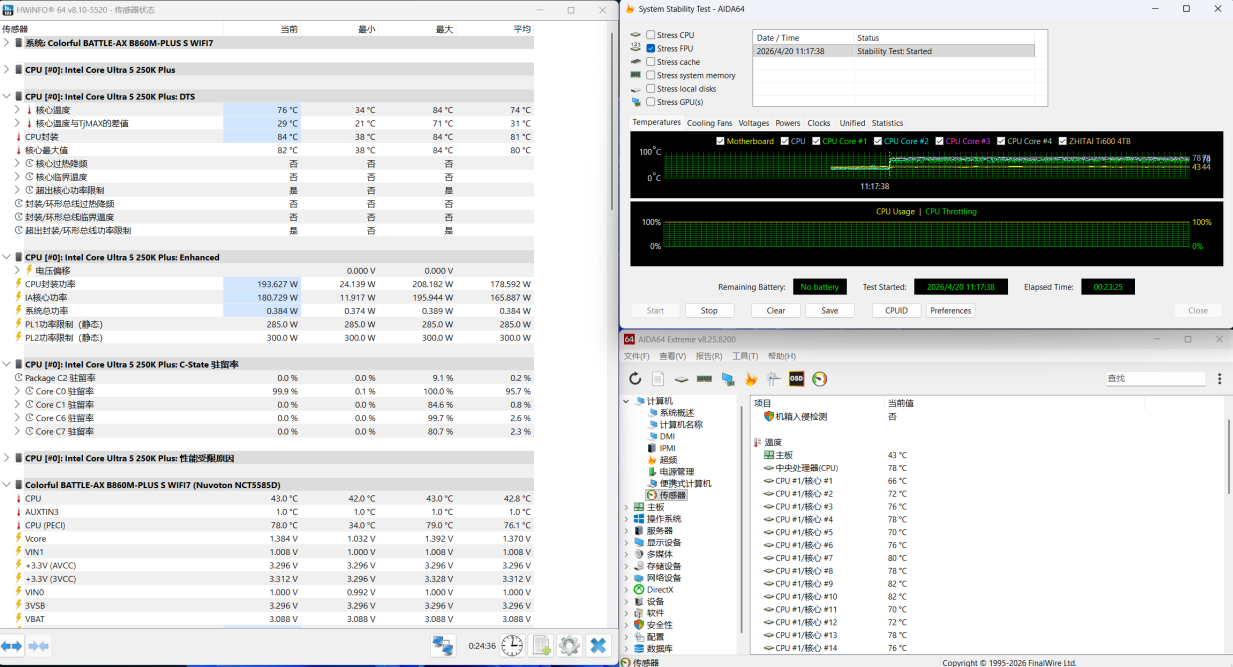The height and width of the screenshot is (667, 1233).
Task: Enable the Stress CPU checkbox
Action: (651, 35)
